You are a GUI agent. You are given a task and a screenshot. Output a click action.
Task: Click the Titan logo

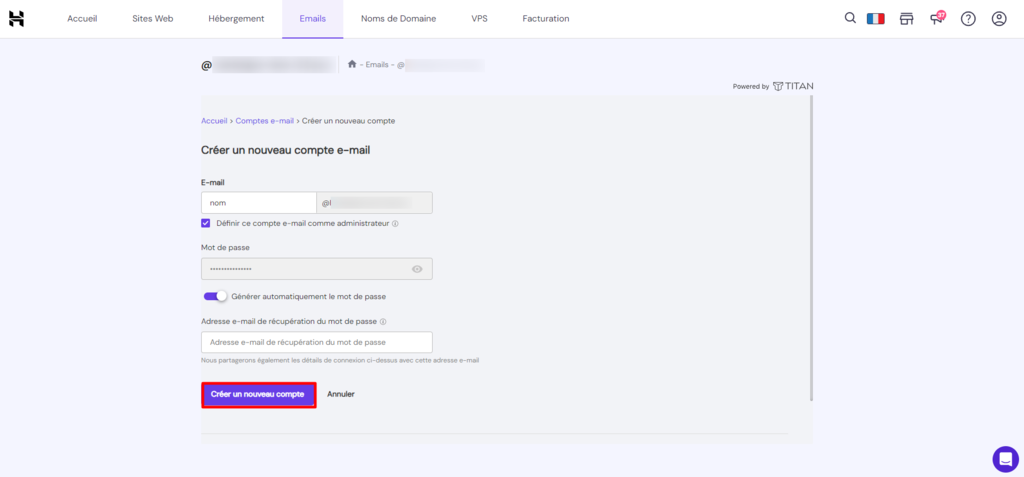[x=793, y=86]
